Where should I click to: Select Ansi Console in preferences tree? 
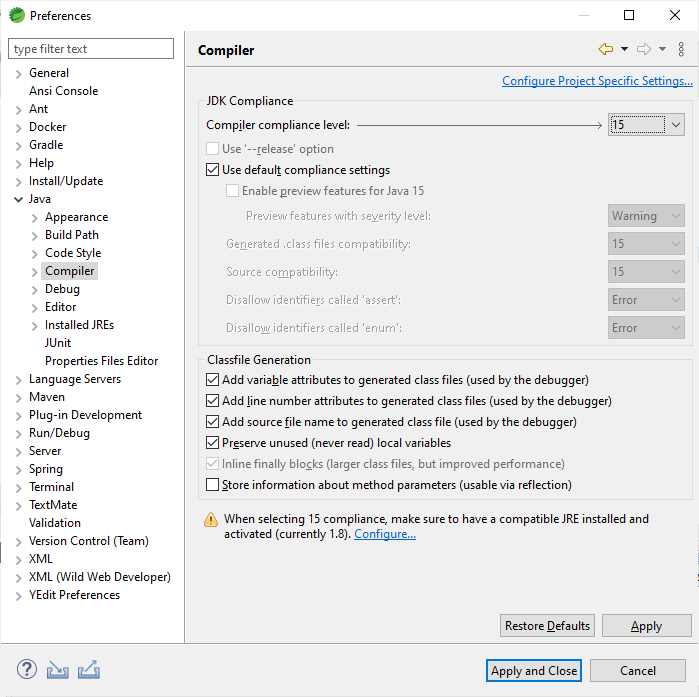pos(63,91)
